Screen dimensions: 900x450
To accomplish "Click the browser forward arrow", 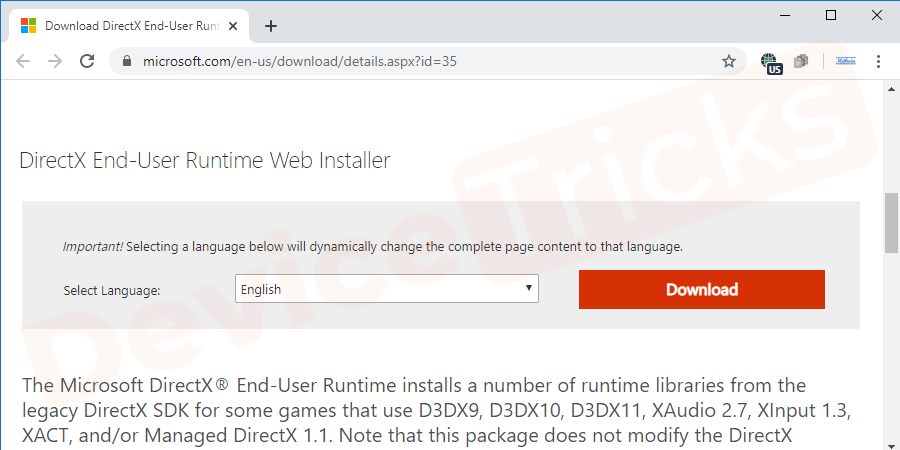I will pos(55,61).
